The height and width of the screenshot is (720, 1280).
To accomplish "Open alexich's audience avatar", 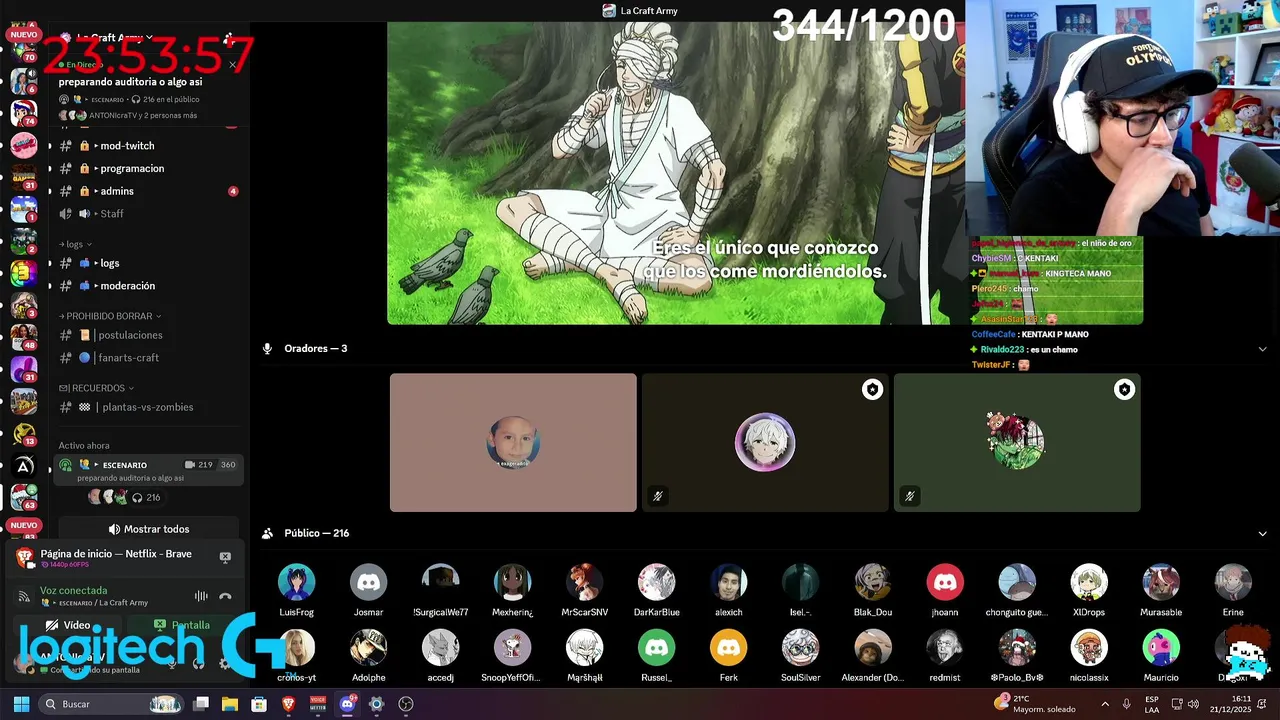I will (728, 582).
